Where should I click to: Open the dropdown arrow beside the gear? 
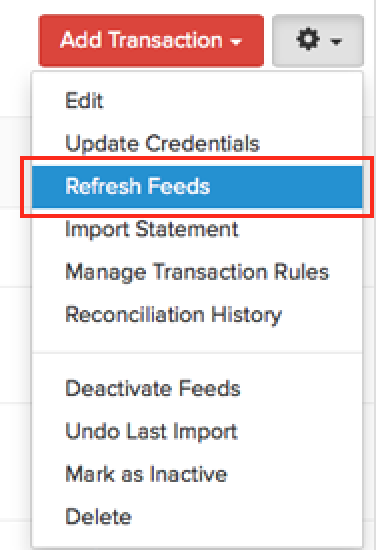(x=336, y=42)
